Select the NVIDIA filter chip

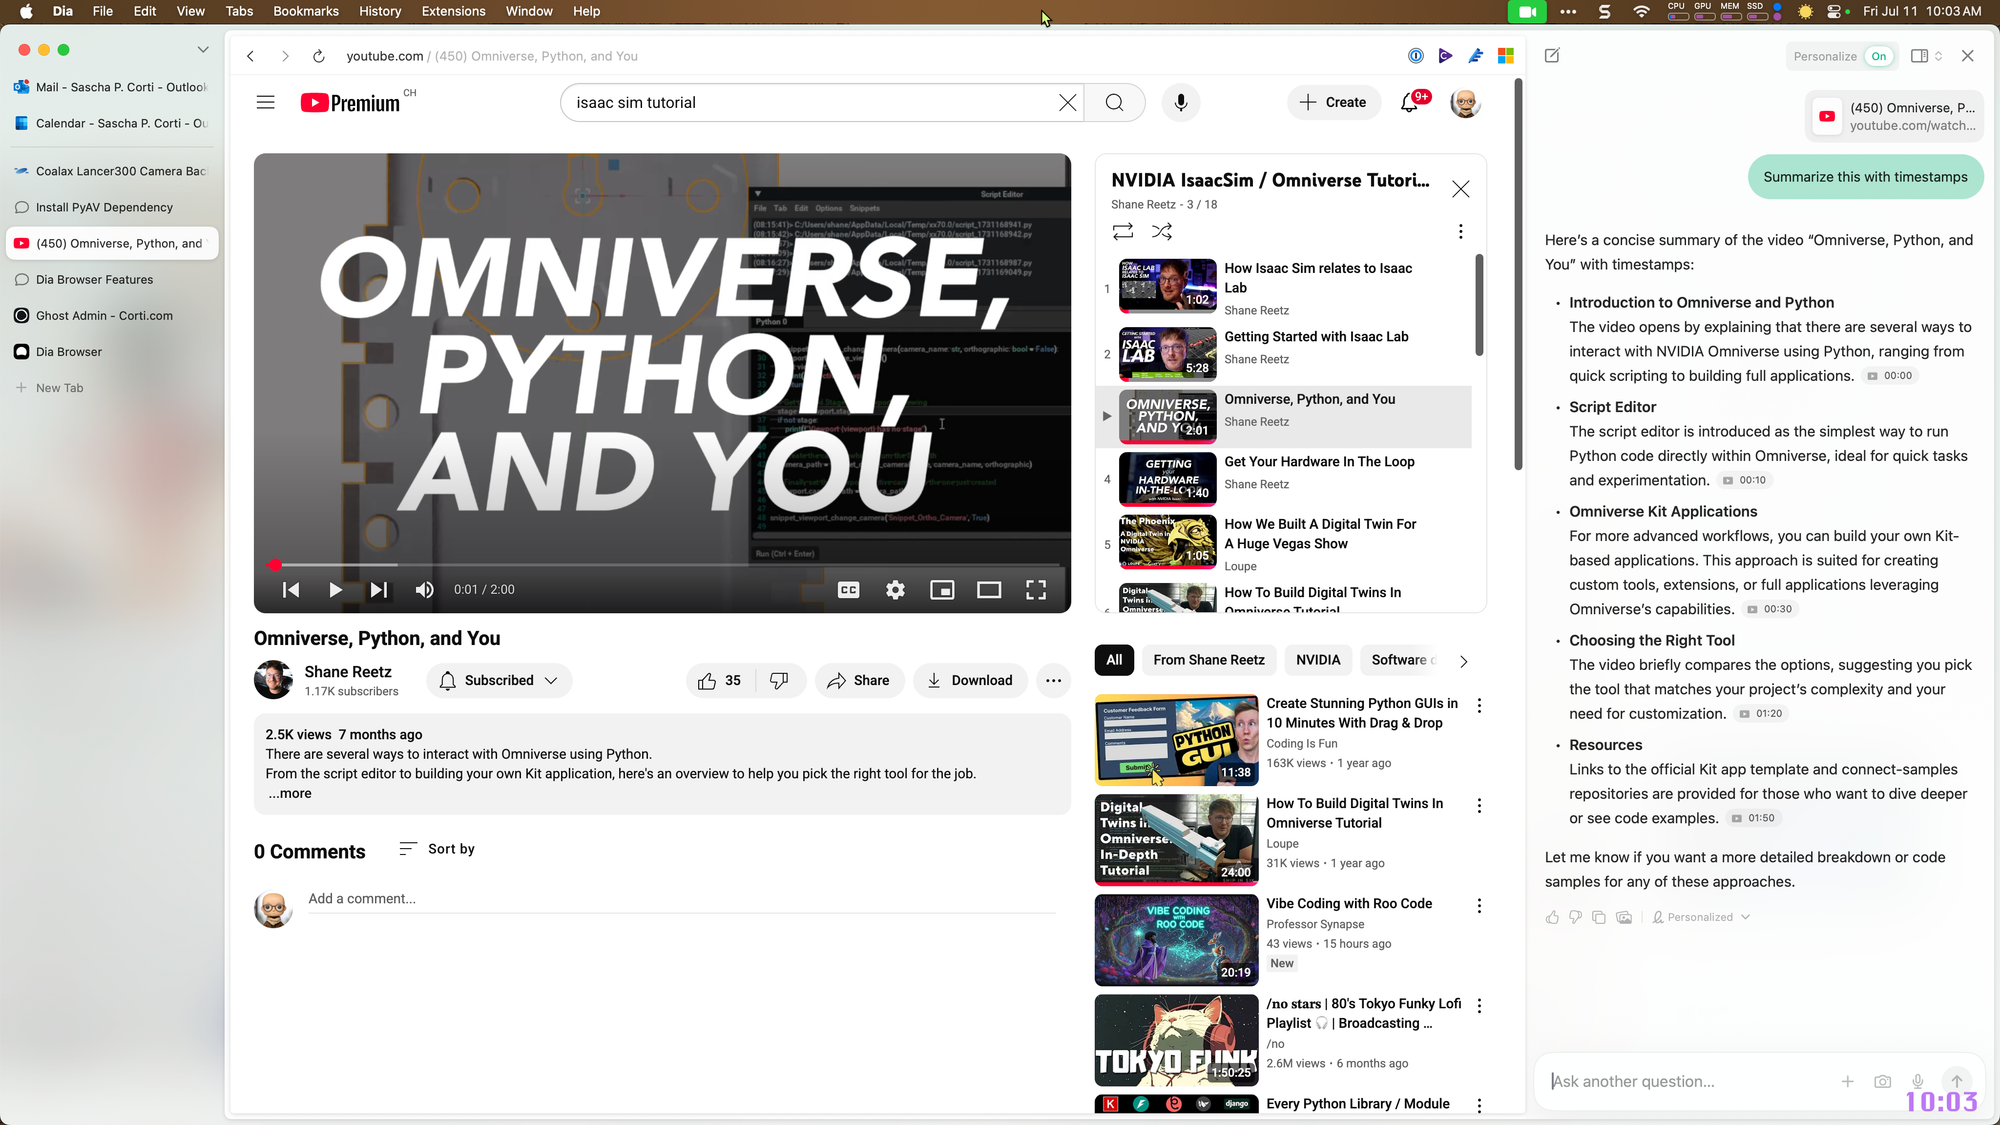(x=1317, y=660)
